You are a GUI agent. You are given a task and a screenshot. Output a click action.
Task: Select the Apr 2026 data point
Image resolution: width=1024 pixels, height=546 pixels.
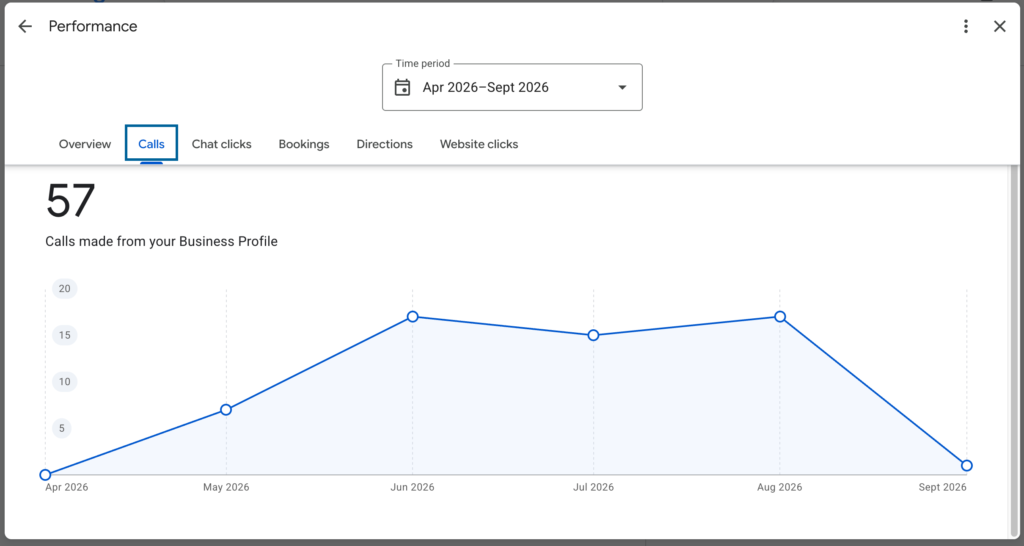(45, 475)
